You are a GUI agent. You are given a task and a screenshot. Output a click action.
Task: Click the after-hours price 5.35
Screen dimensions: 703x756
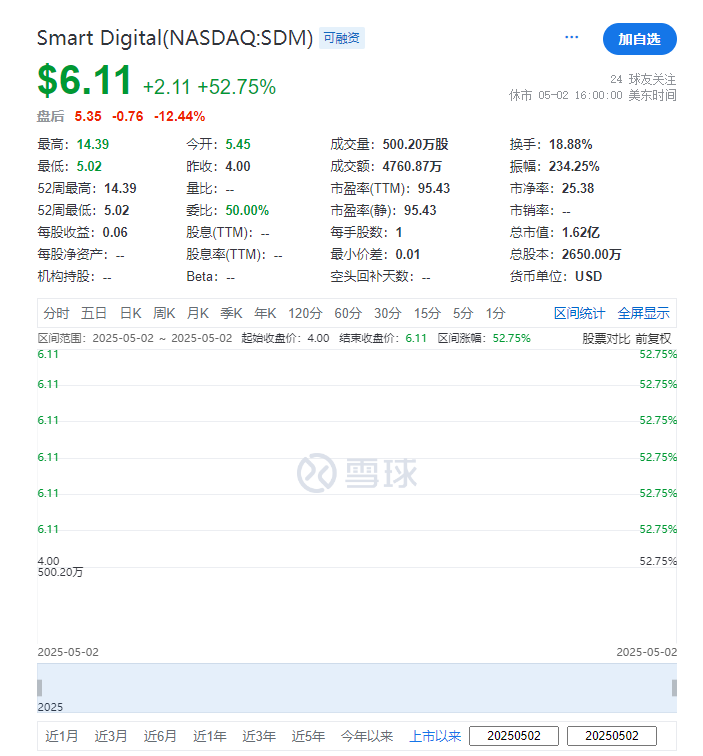click(x=88, y=116)
